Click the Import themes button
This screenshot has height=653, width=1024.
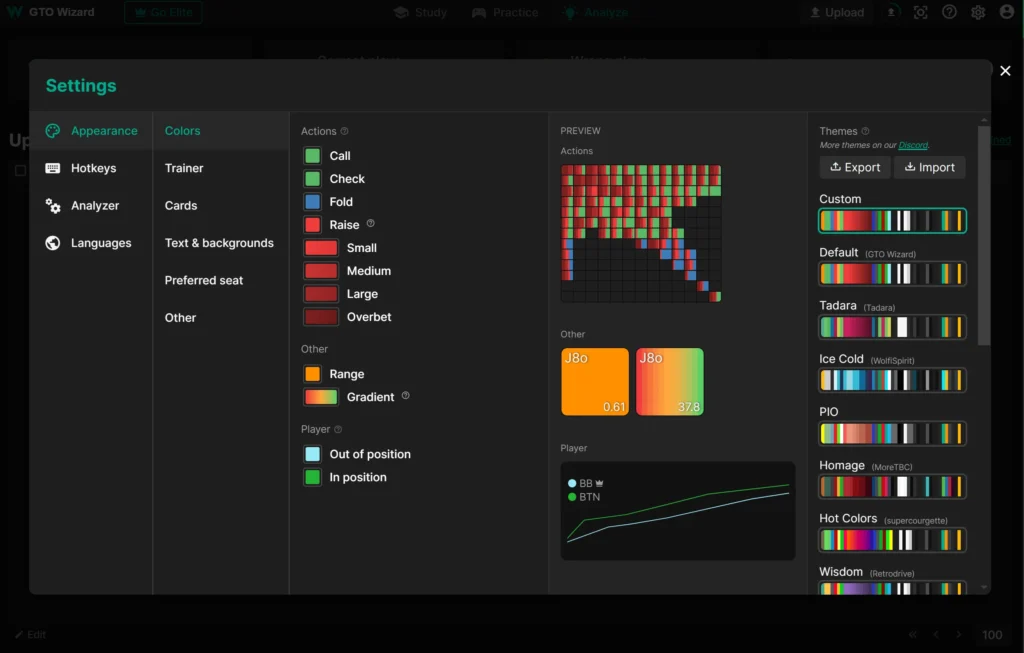pyautogui.click(x=929, y=167)
